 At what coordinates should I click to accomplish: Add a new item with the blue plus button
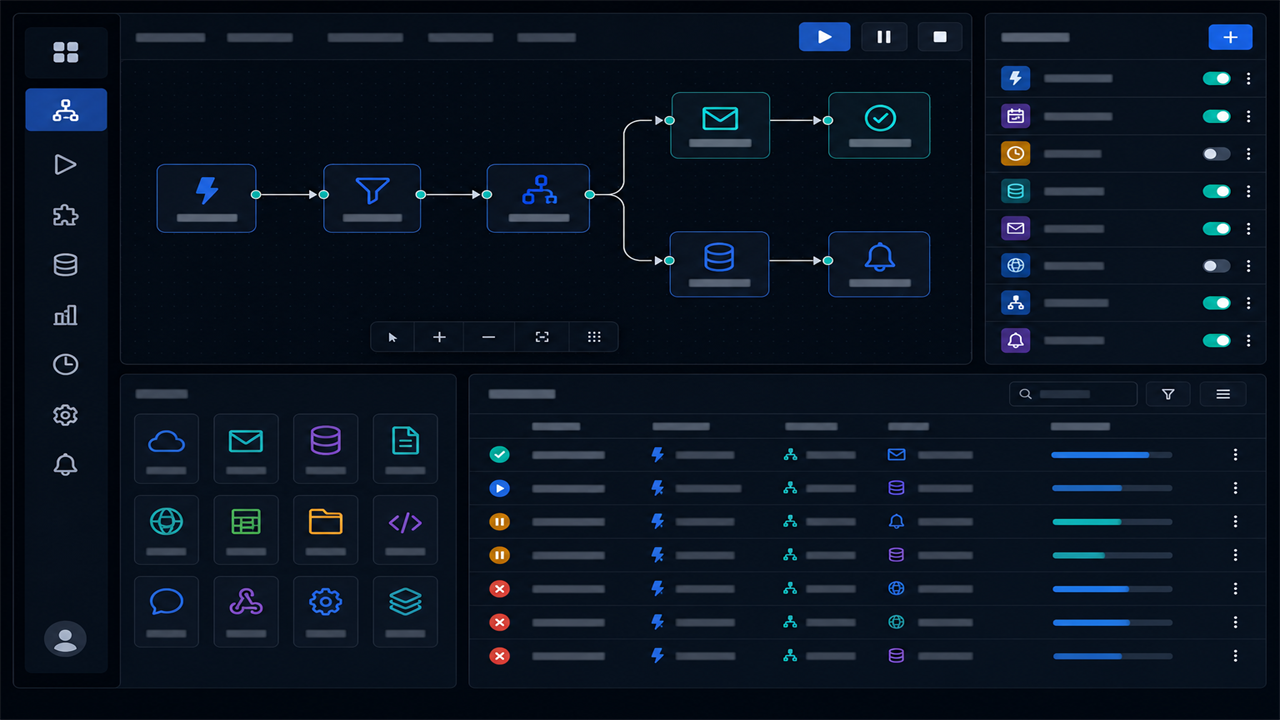click(1230, 37)
